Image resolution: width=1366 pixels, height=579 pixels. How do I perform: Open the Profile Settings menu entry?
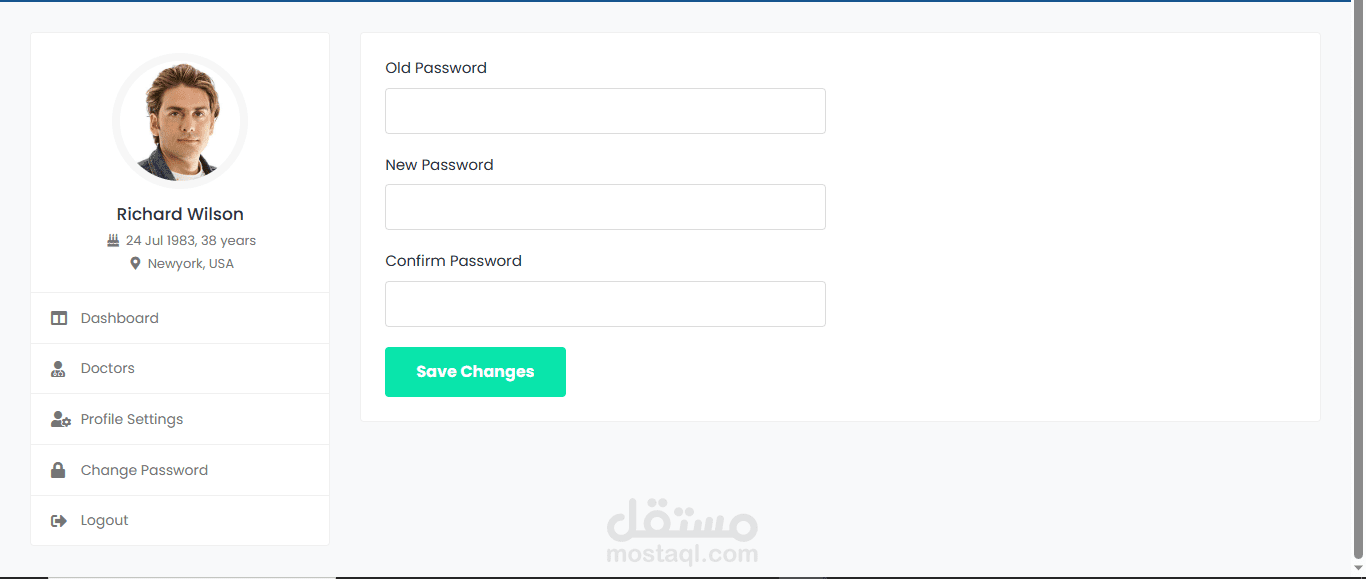[x=132, y=419]
